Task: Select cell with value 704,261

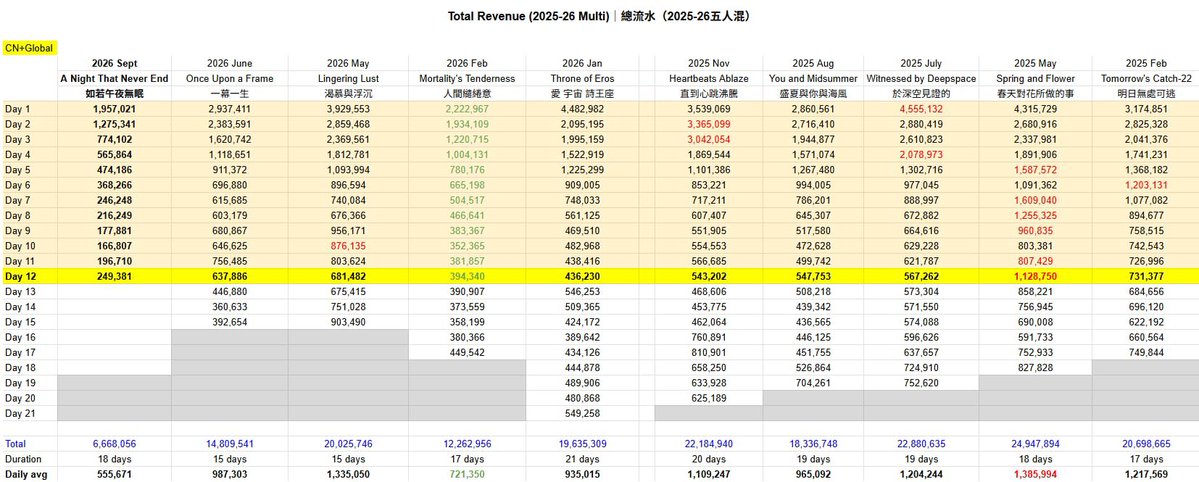Action: point(813,383)
